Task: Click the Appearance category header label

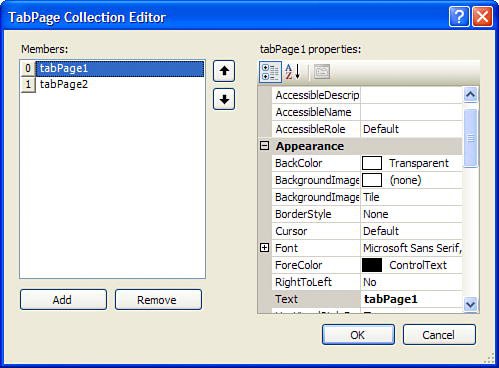Action: [x=310, y=146]
